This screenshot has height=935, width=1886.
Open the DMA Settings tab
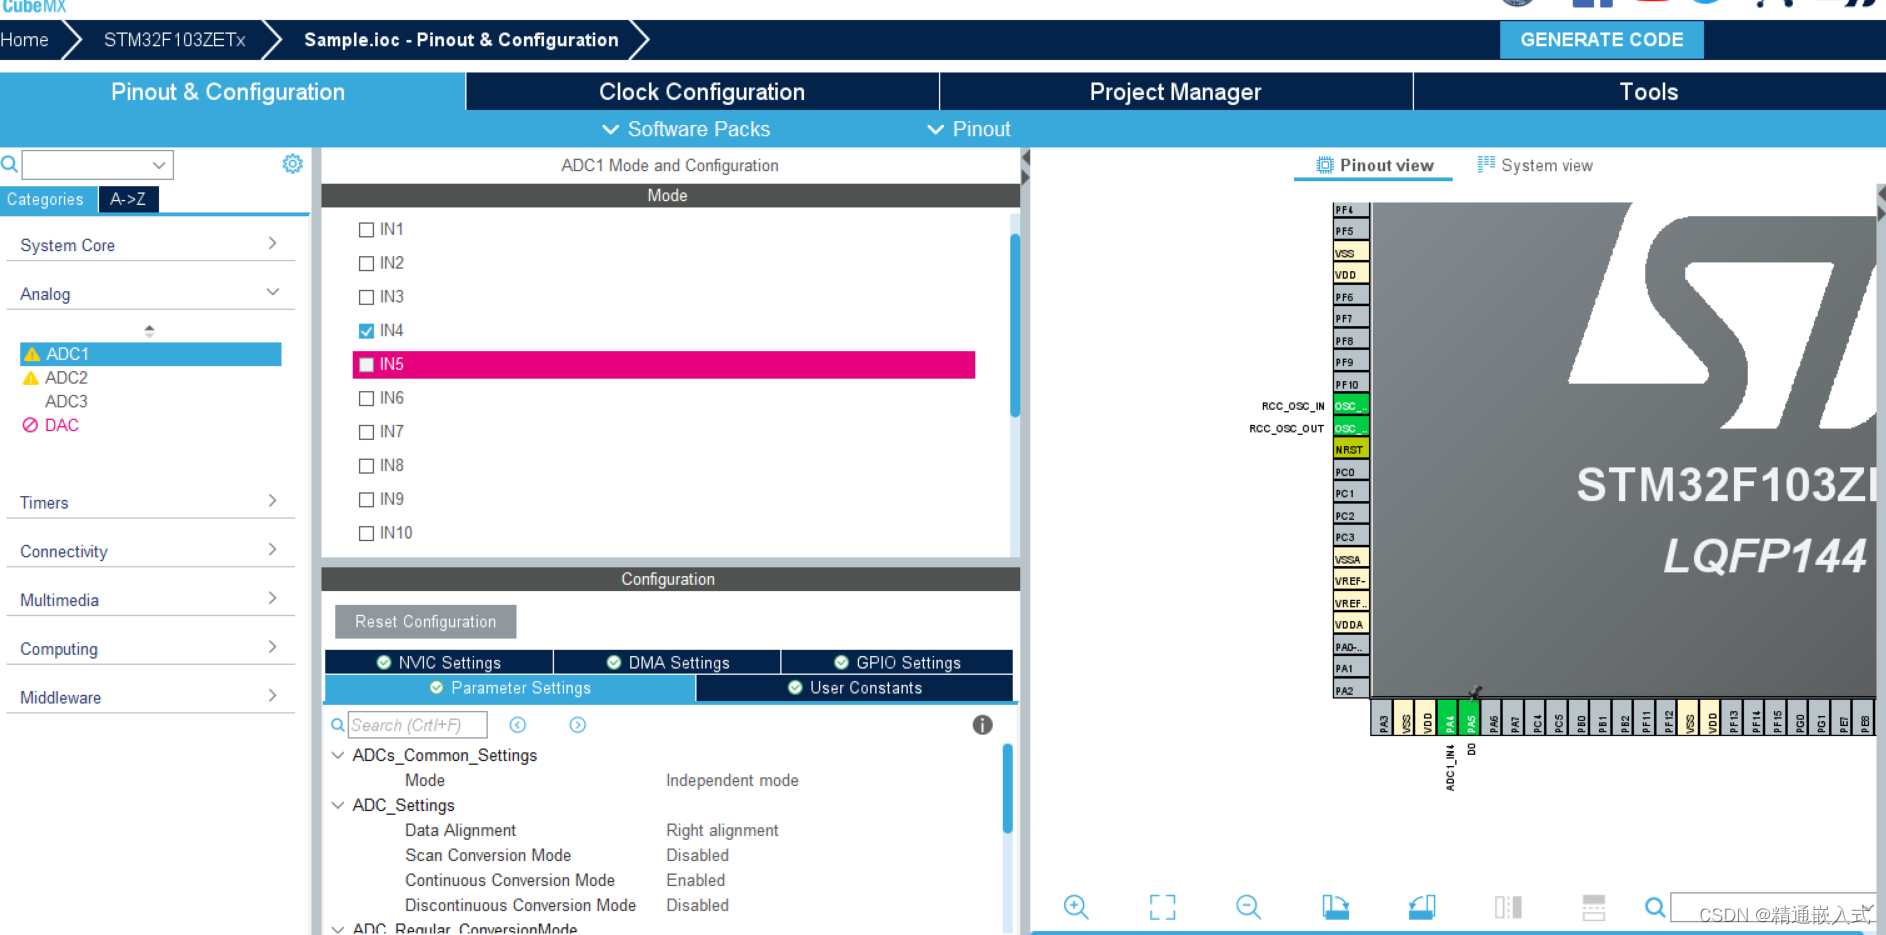click(x=667, y=662)
